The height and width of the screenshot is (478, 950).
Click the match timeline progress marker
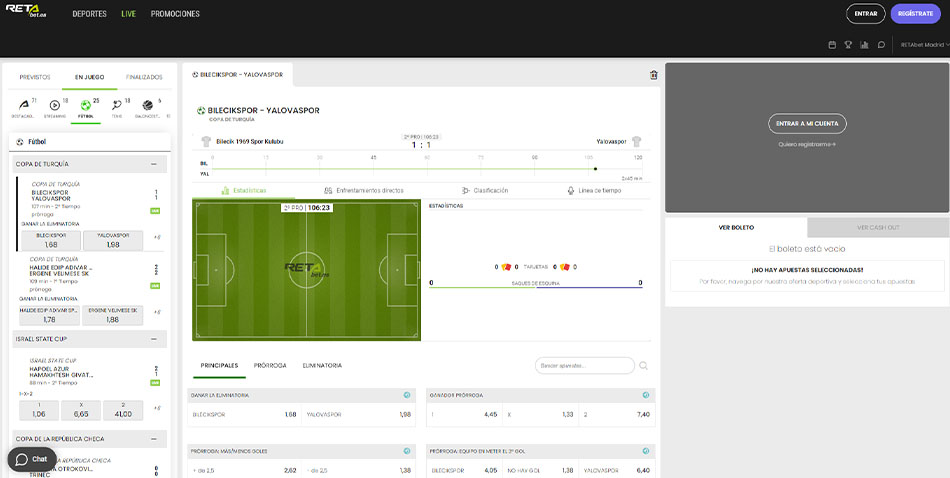596,169
